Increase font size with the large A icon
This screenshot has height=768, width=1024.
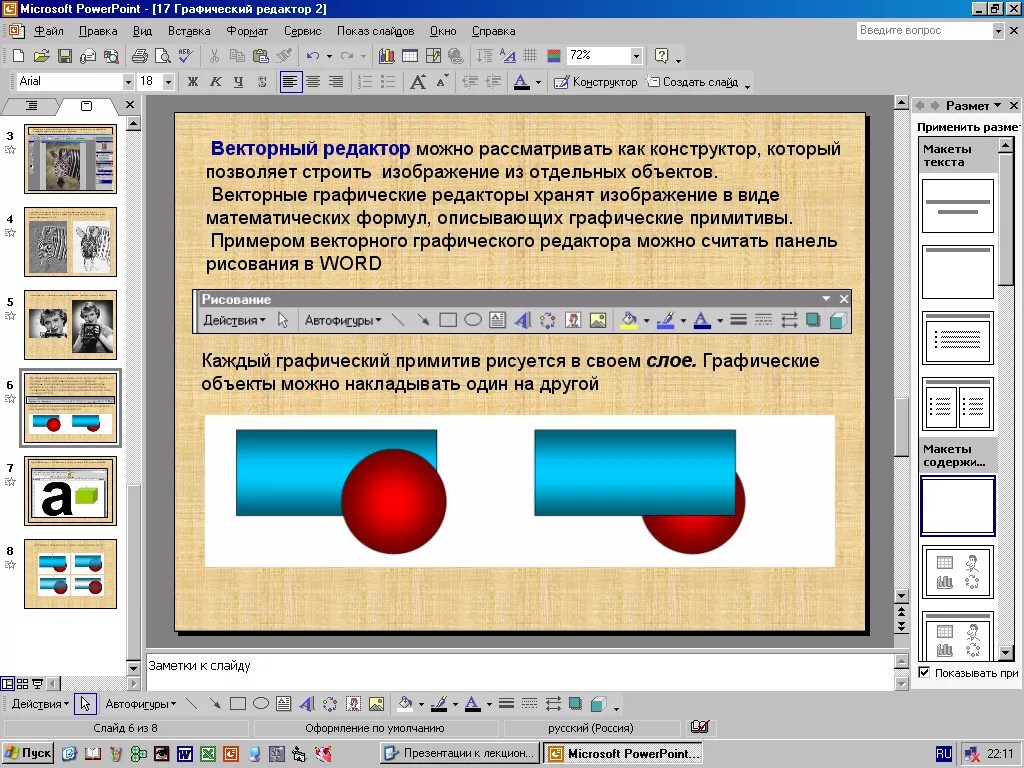click(418, 82)
